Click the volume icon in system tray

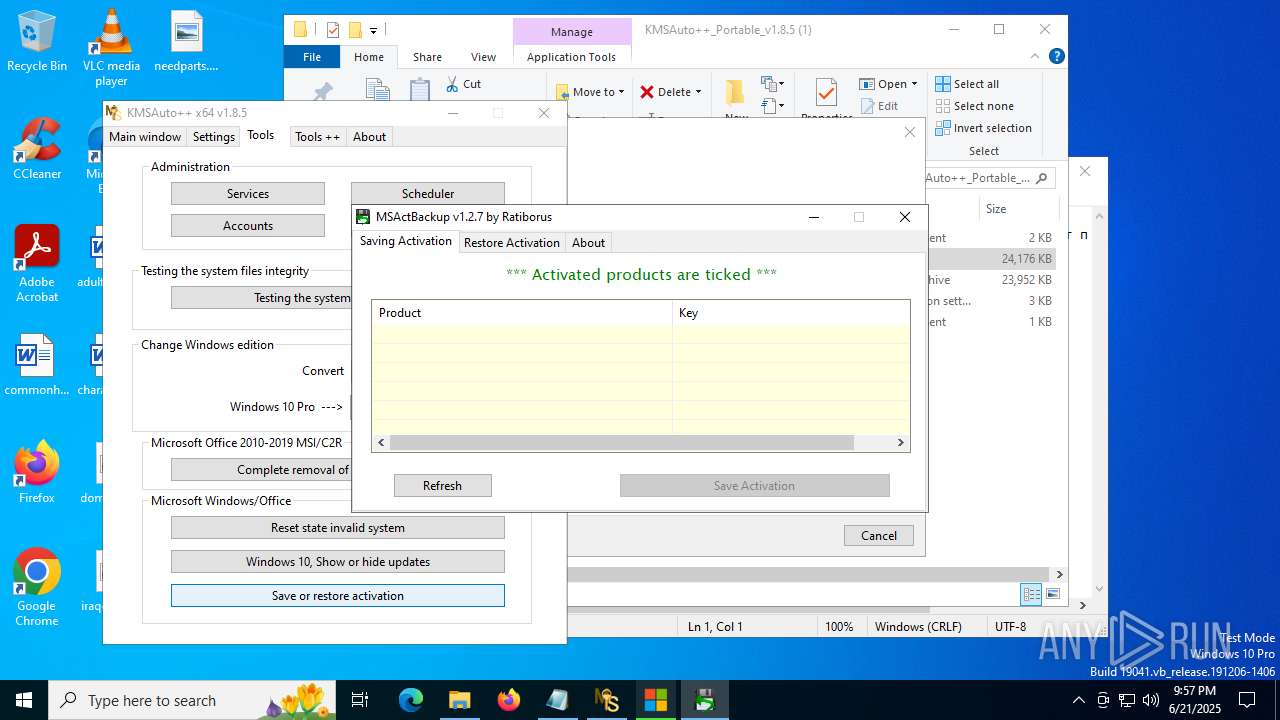pos(1151,700)
